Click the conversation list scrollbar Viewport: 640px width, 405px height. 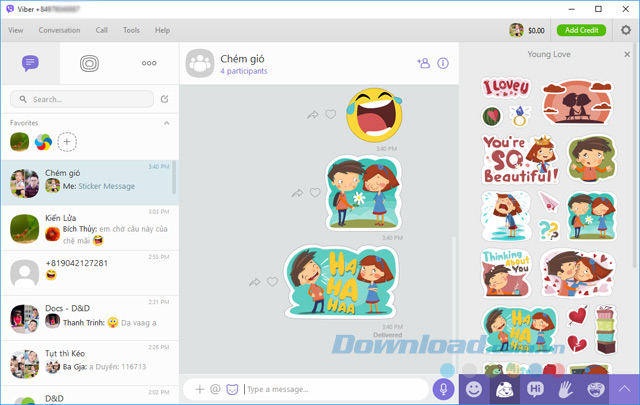(x=174, y=177)
